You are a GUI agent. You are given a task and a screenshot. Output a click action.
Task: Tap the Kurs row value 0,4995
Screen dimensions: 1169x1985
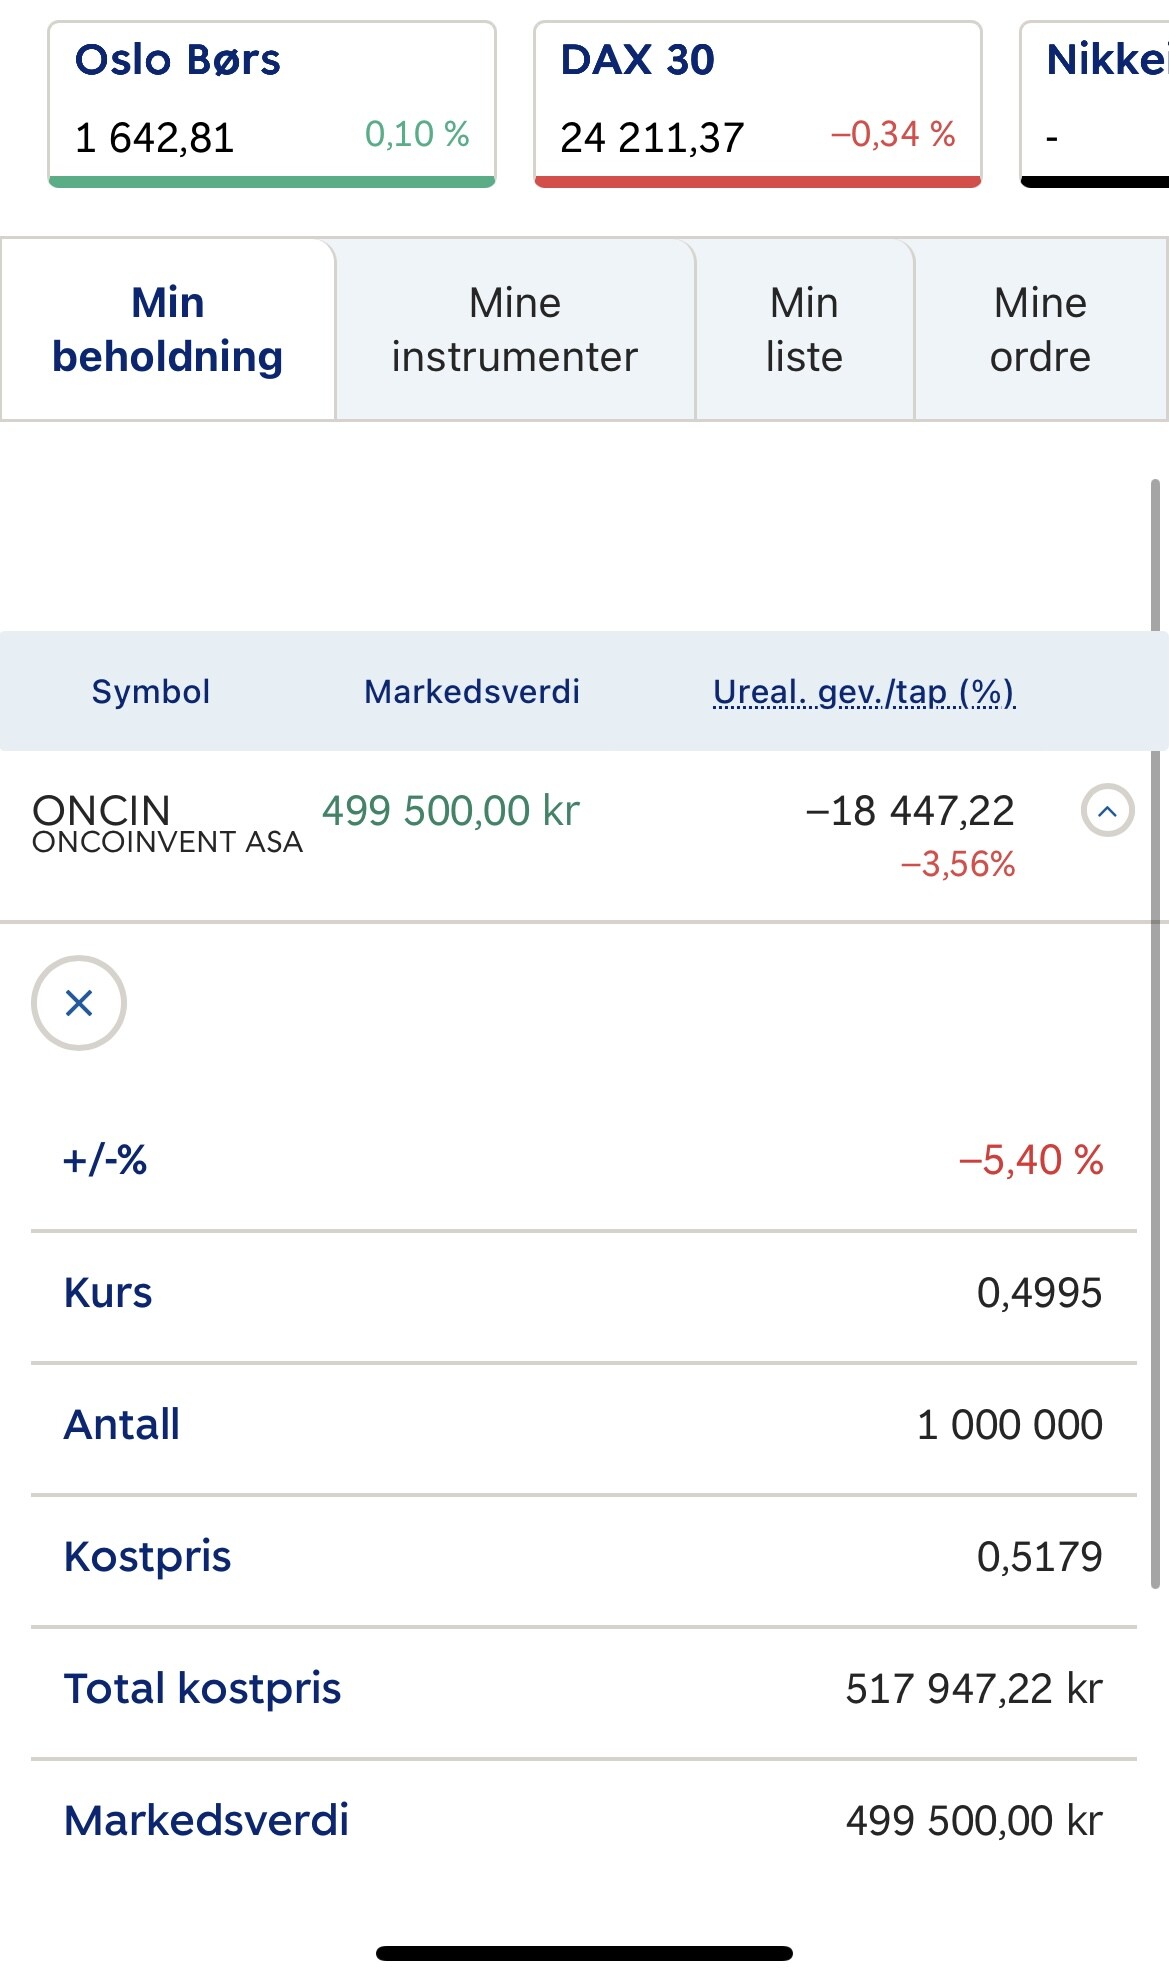point(1039,1293)
